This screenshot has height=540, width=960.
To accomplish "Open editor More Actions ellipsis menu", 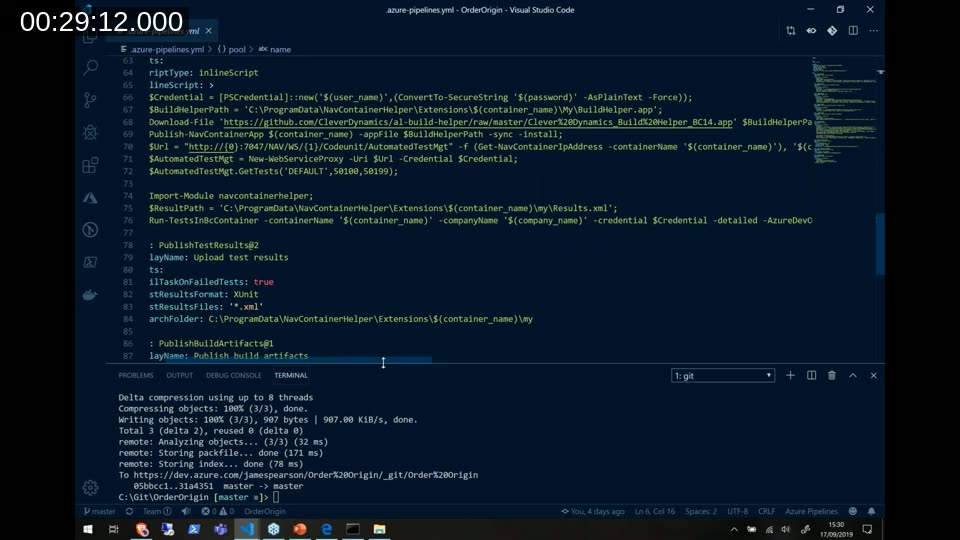I will [x=874, y=31].
